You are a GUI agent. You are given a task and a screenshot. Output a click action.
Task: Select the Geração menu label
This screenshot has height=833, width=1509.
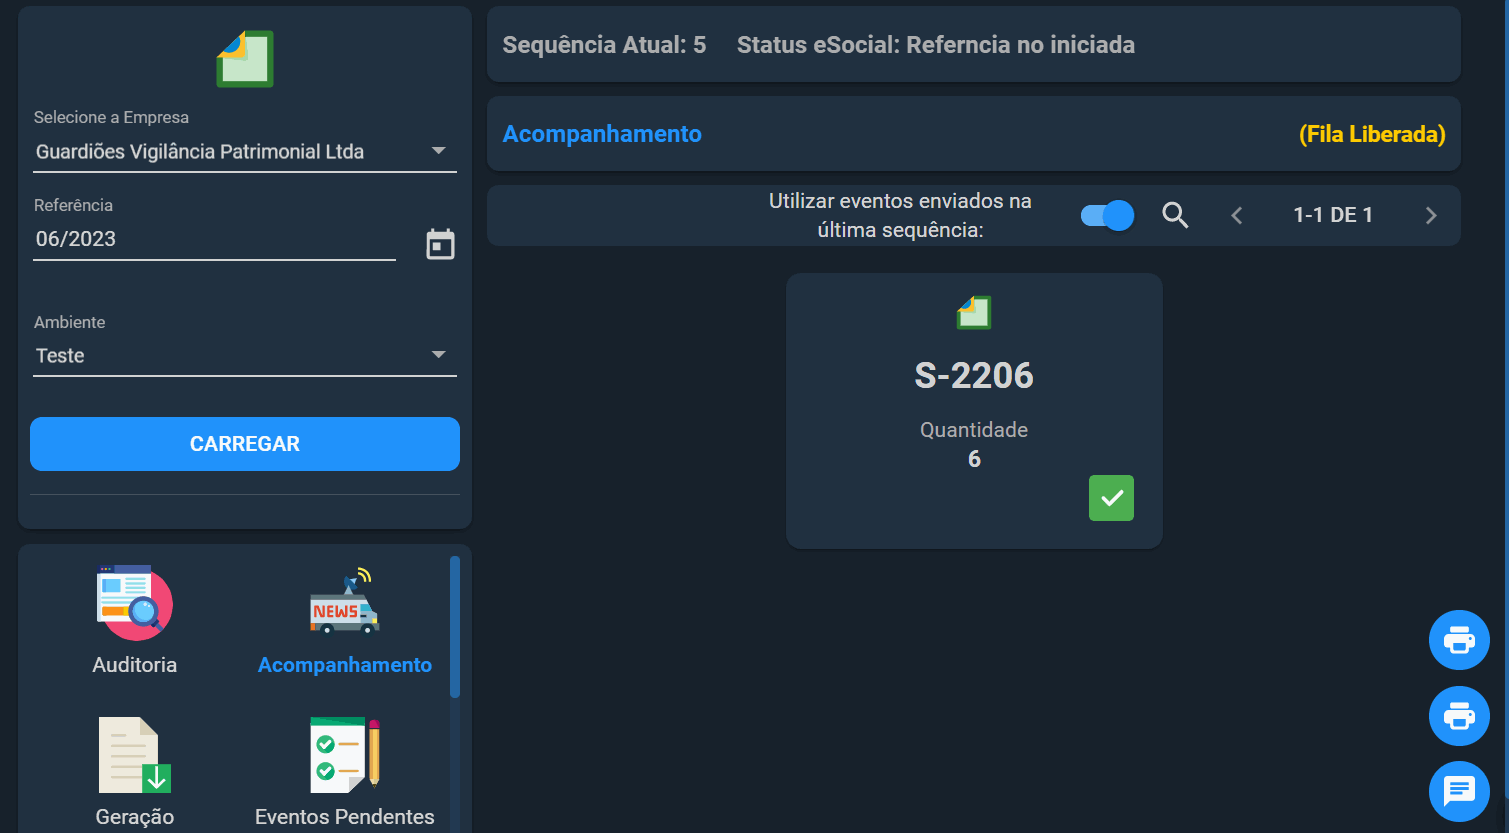point(135,817)
